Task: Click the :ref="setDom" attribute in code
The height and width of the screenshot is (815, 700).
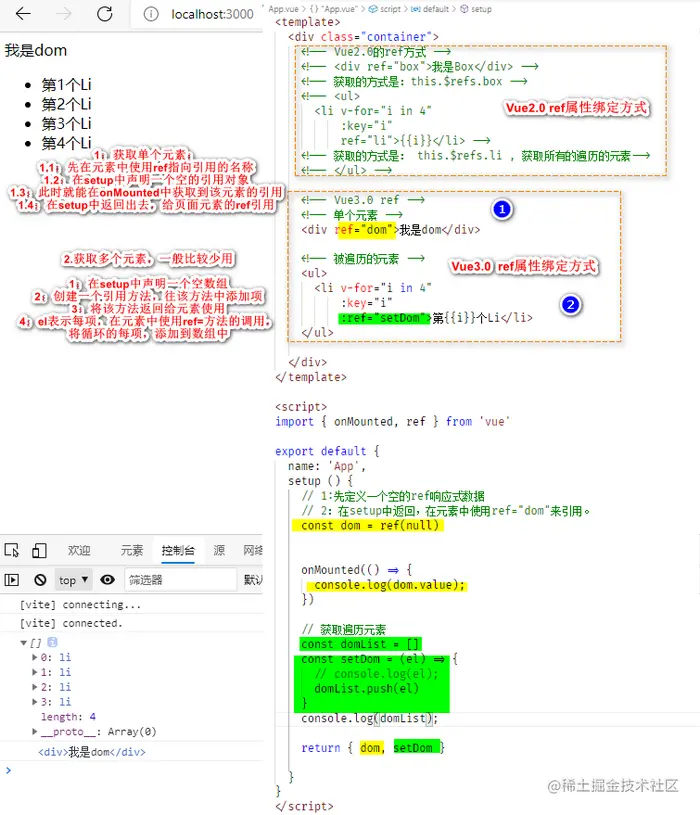Action: [385, 318]
